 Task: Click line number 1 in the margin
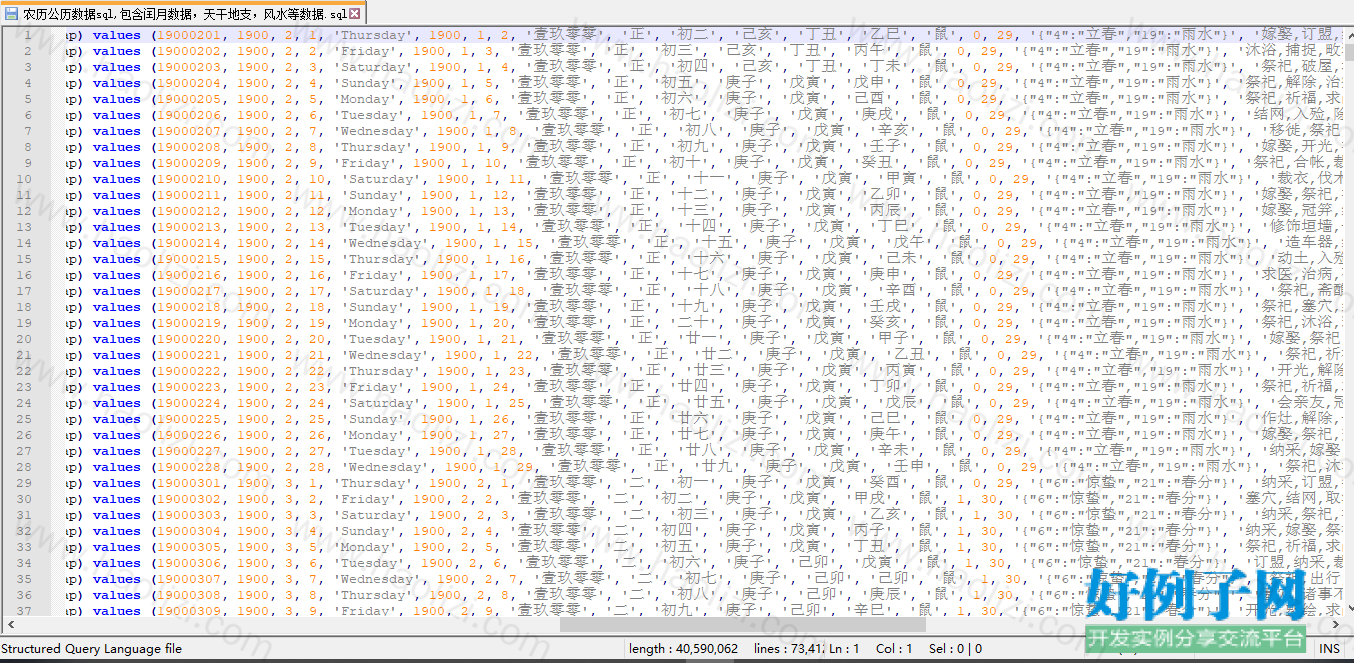[x=28, y=35]
